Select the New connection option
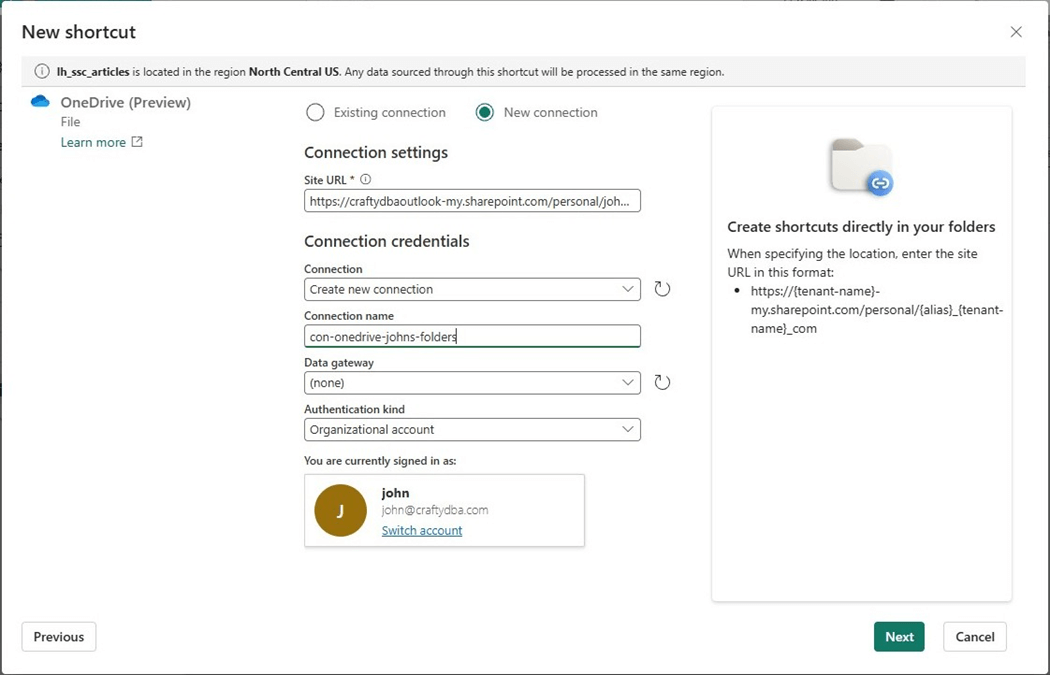Viewport: 1050px width, 675px height. [485, 113]
